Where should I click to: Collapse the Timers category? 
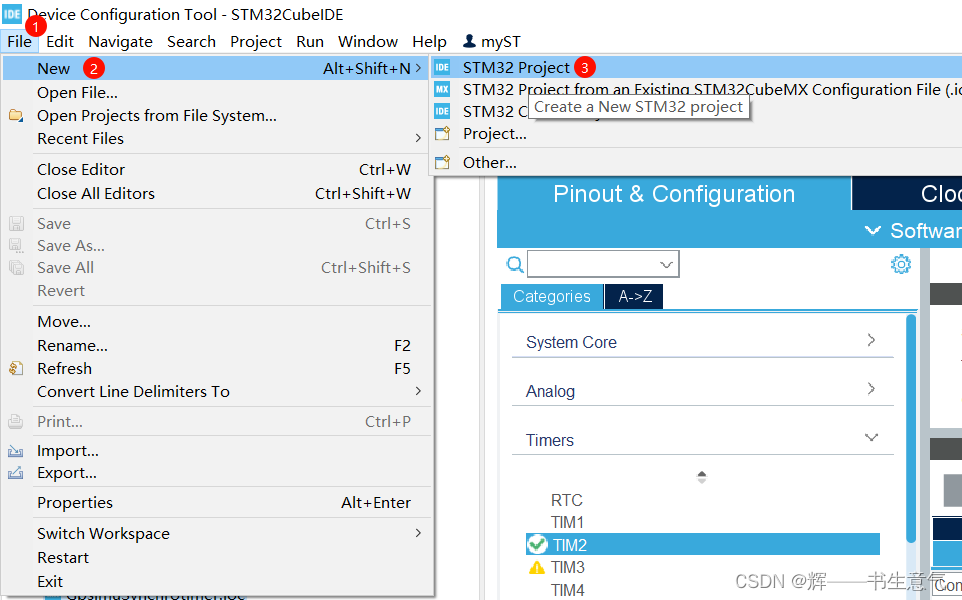pos(702,439)
